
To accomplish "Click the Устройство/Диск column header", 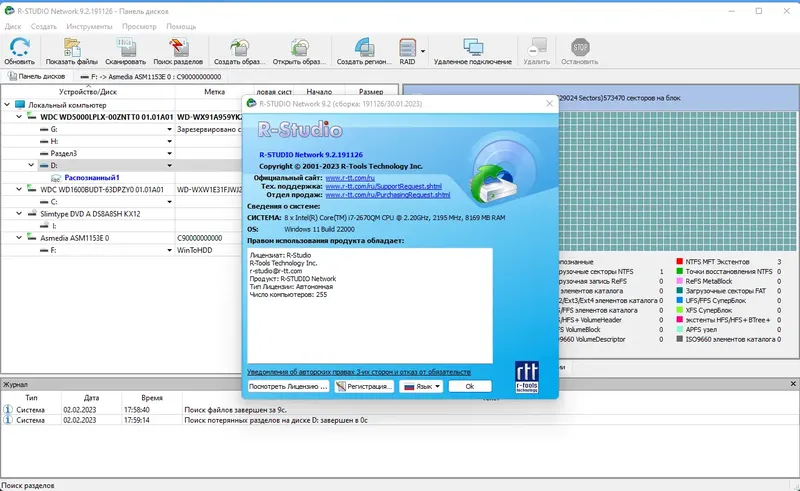I will tap(88, 92).
